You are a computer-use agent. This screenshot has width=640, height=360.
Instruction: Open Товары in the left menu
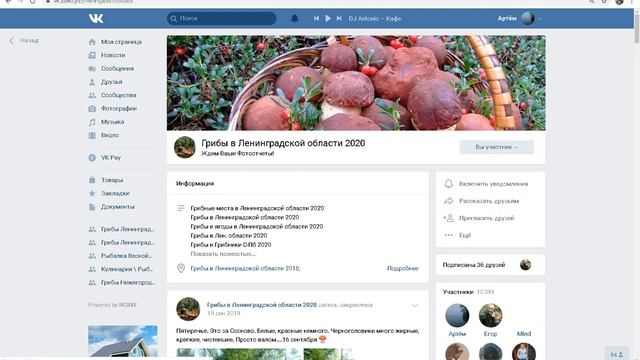pos(112,180)
